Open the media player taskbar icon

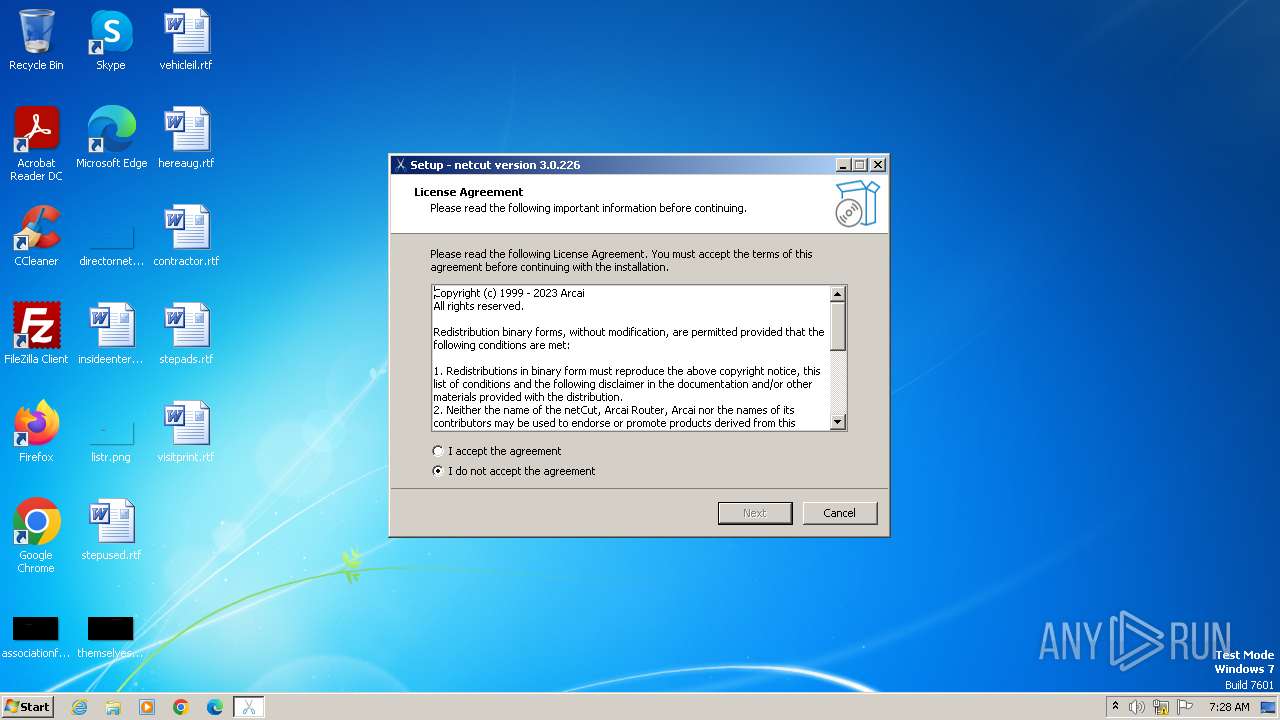(x=147, y=707)
